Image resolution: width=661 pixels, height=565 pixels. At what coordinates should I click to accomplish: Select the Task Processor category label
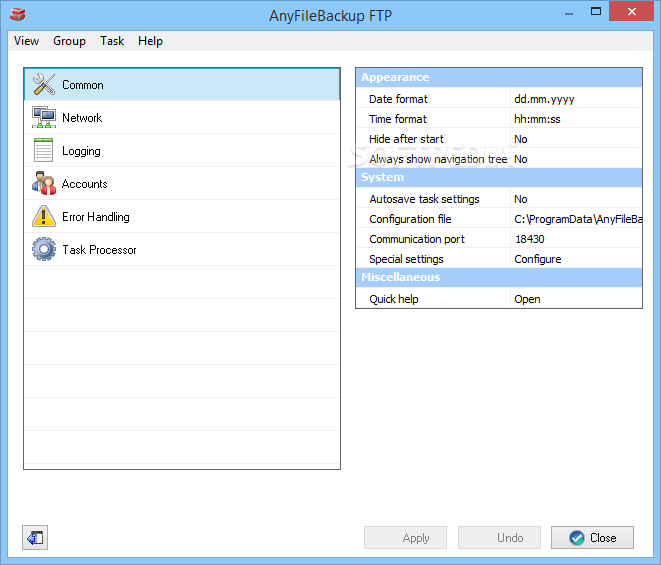coord(99,250)
